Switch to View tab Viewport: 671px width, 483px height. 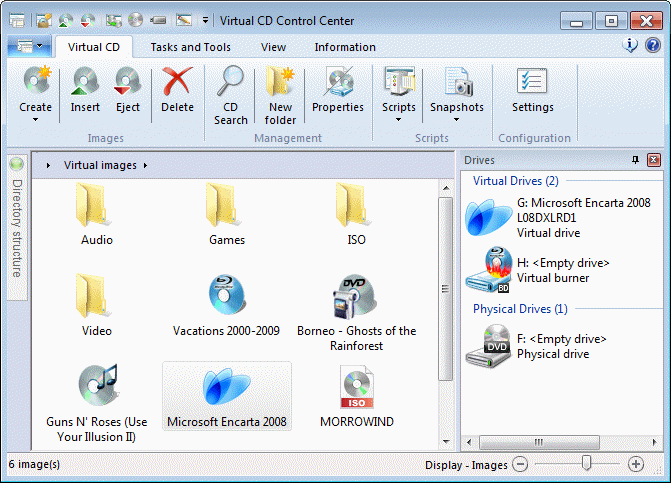[x=273, y=47]
